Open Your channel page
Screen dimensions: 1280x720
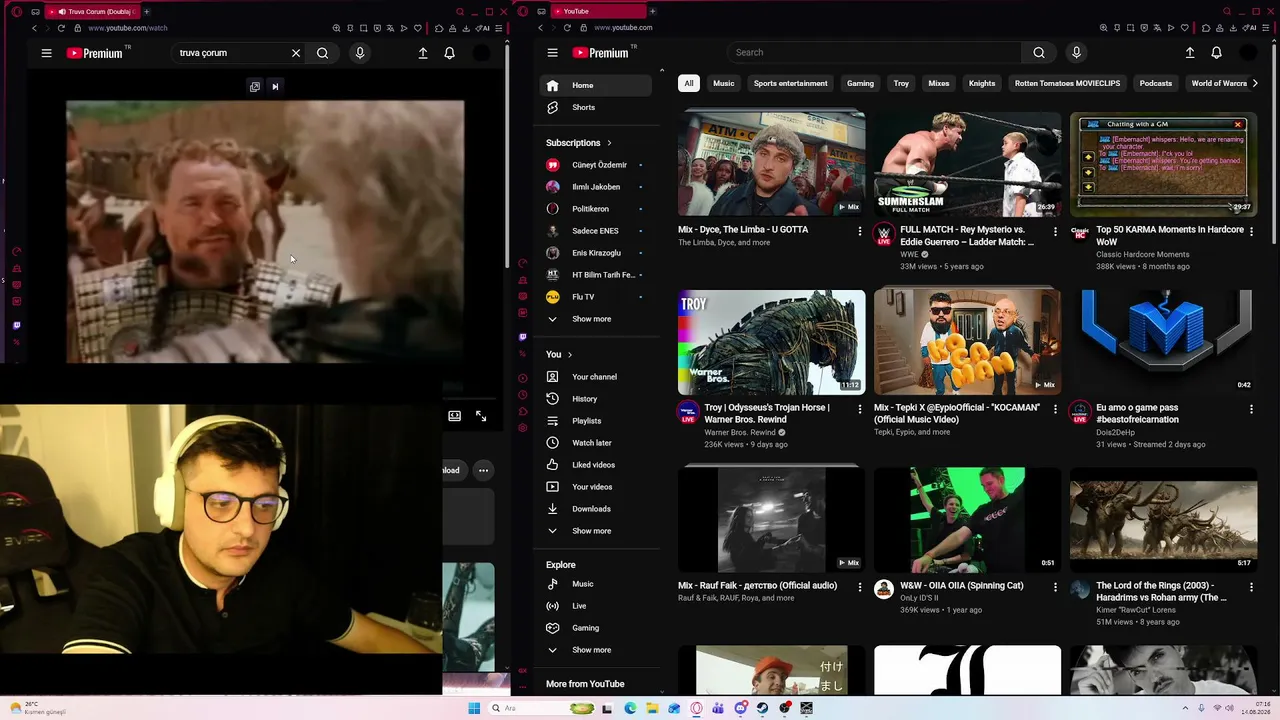click(596, 377)
